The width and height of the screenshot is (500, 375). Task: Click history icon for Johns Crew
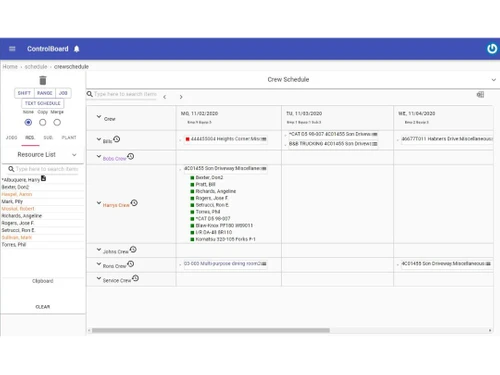coord(133,249)
